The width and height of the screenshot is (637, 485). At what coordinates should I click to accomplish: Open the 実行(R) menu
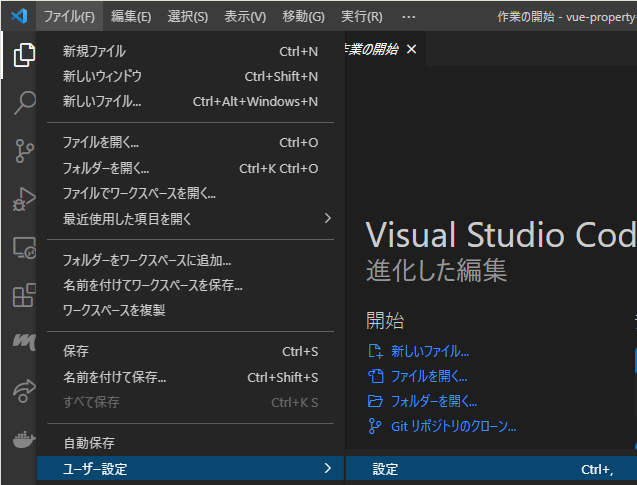coord(362,16)
